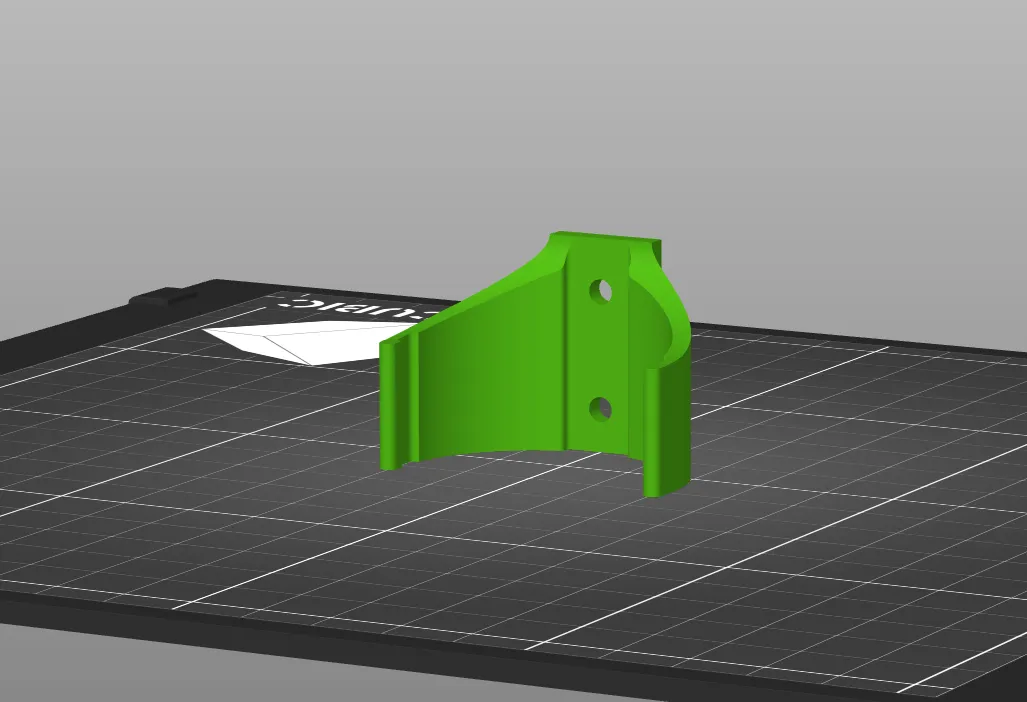Click the left grooved edge of the bracket
This screenshot has width=1027, height=702.
(x=400, y=403)
